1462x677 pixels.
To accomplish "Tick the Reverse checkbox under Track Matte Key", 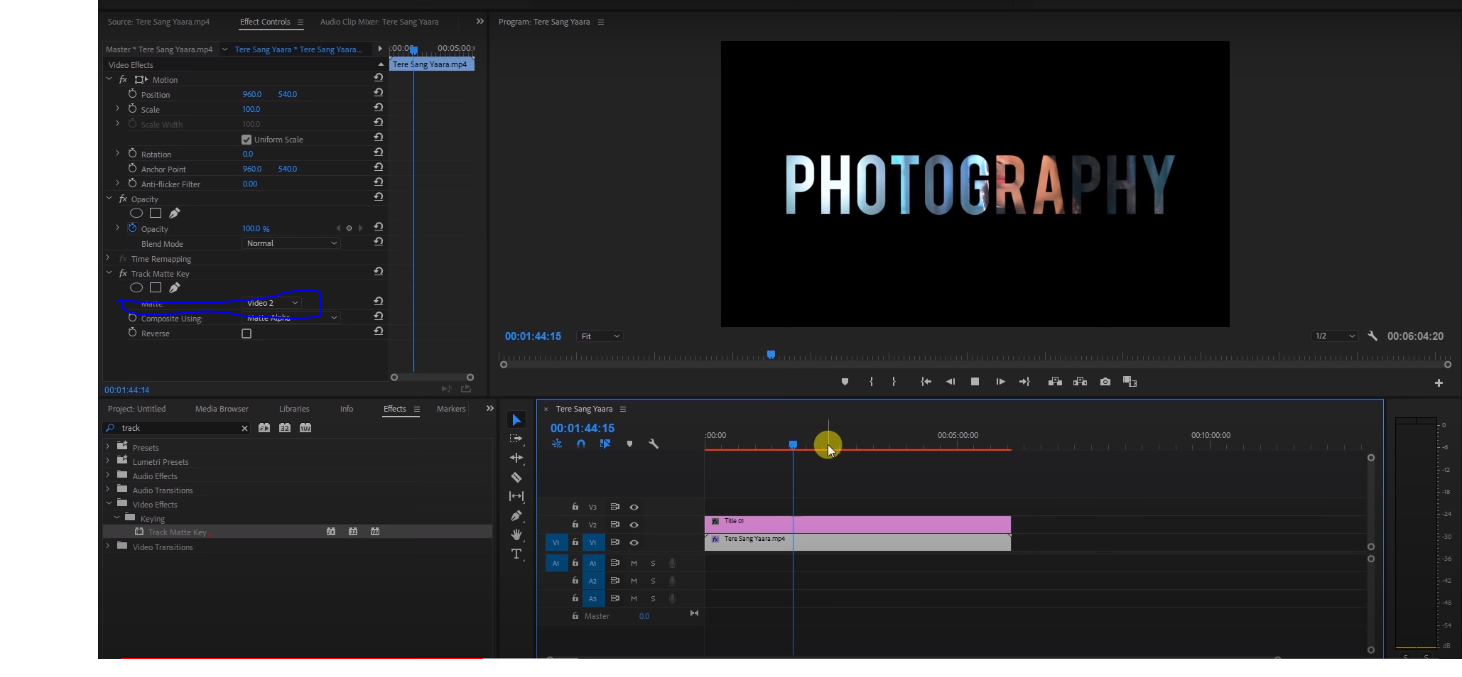I will [x=245, y=333].
